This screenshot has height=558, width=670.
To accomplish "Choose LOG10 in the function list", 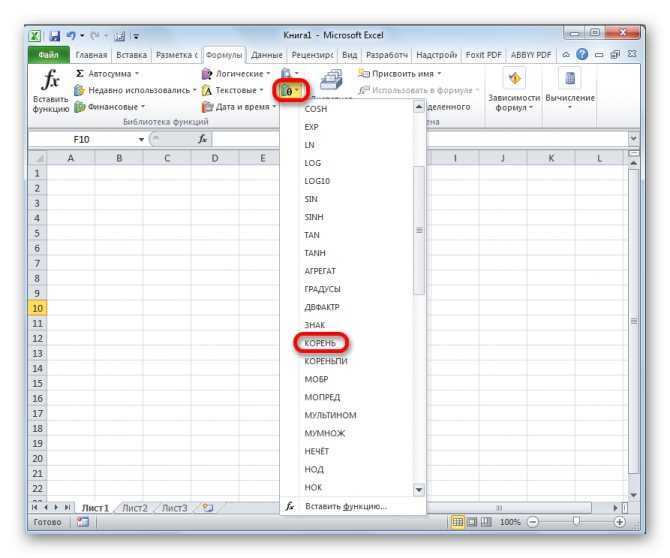I will [317, 181].
